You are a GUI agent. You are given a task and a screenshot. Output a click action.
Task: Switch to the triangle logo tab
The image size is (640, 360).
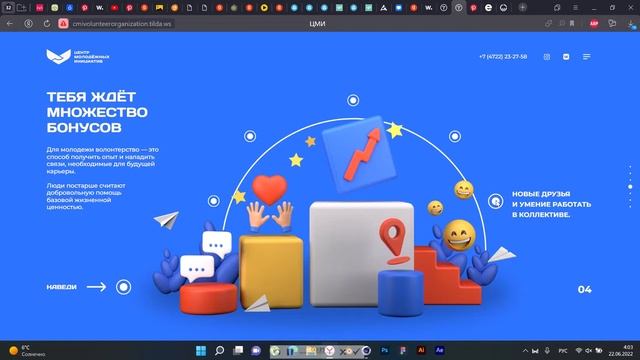coord(384,7)
